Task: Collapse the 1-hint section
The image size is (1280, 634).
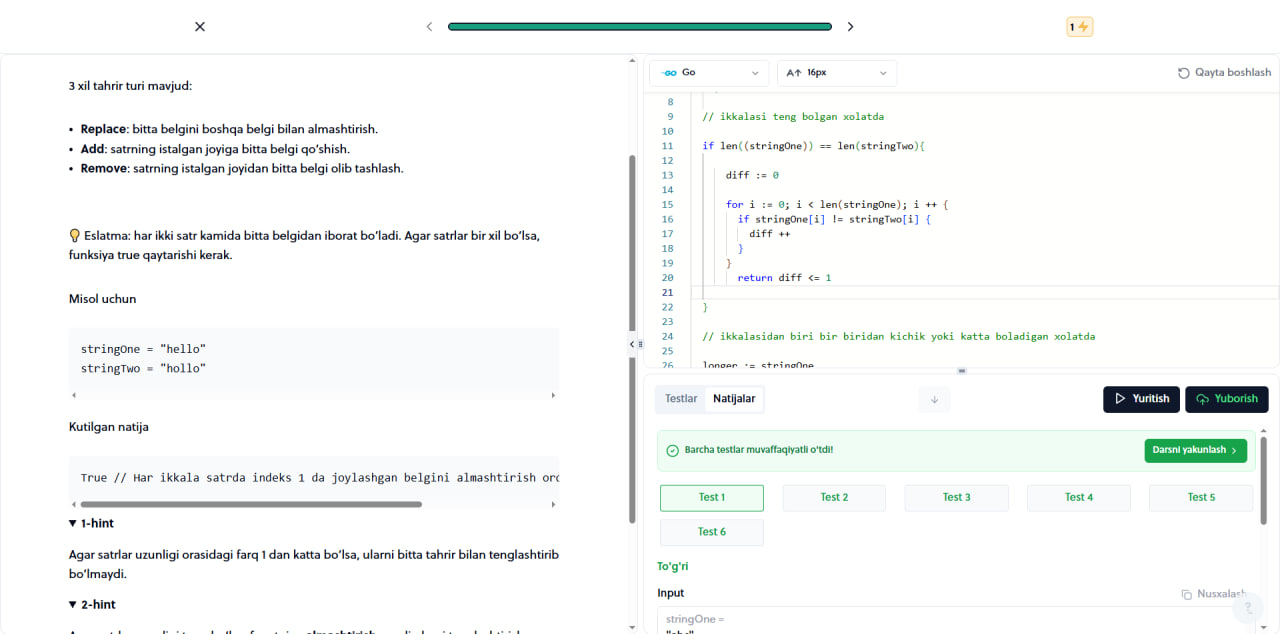Action: click(x=91, y=523)
